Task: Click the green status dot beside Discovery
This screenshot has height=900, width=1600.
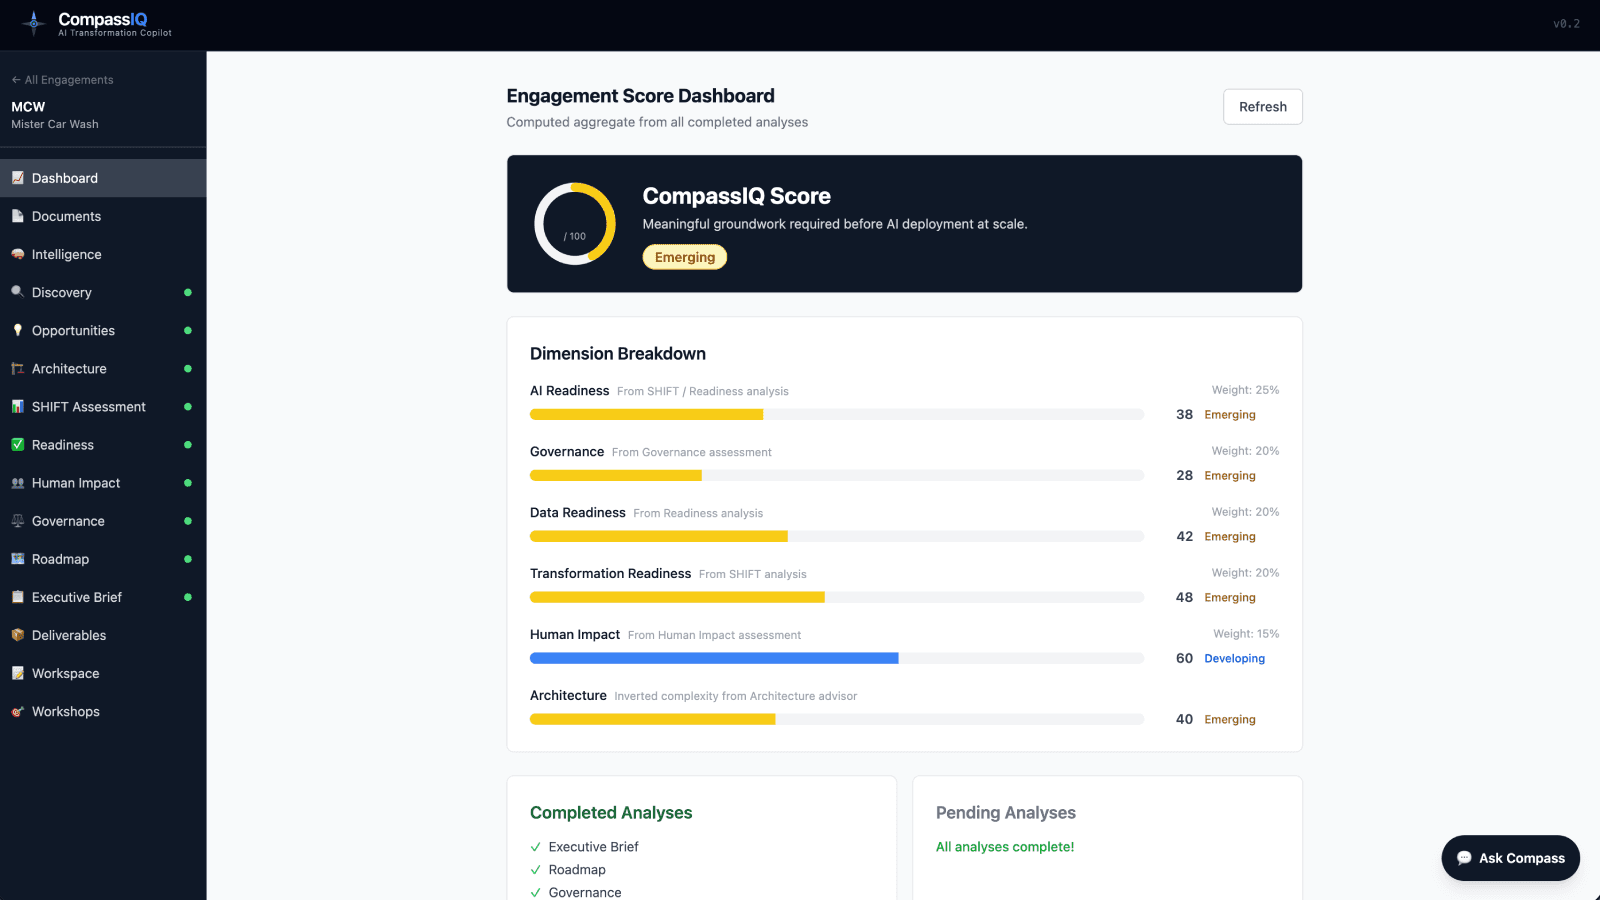Action: click(188, 292)
